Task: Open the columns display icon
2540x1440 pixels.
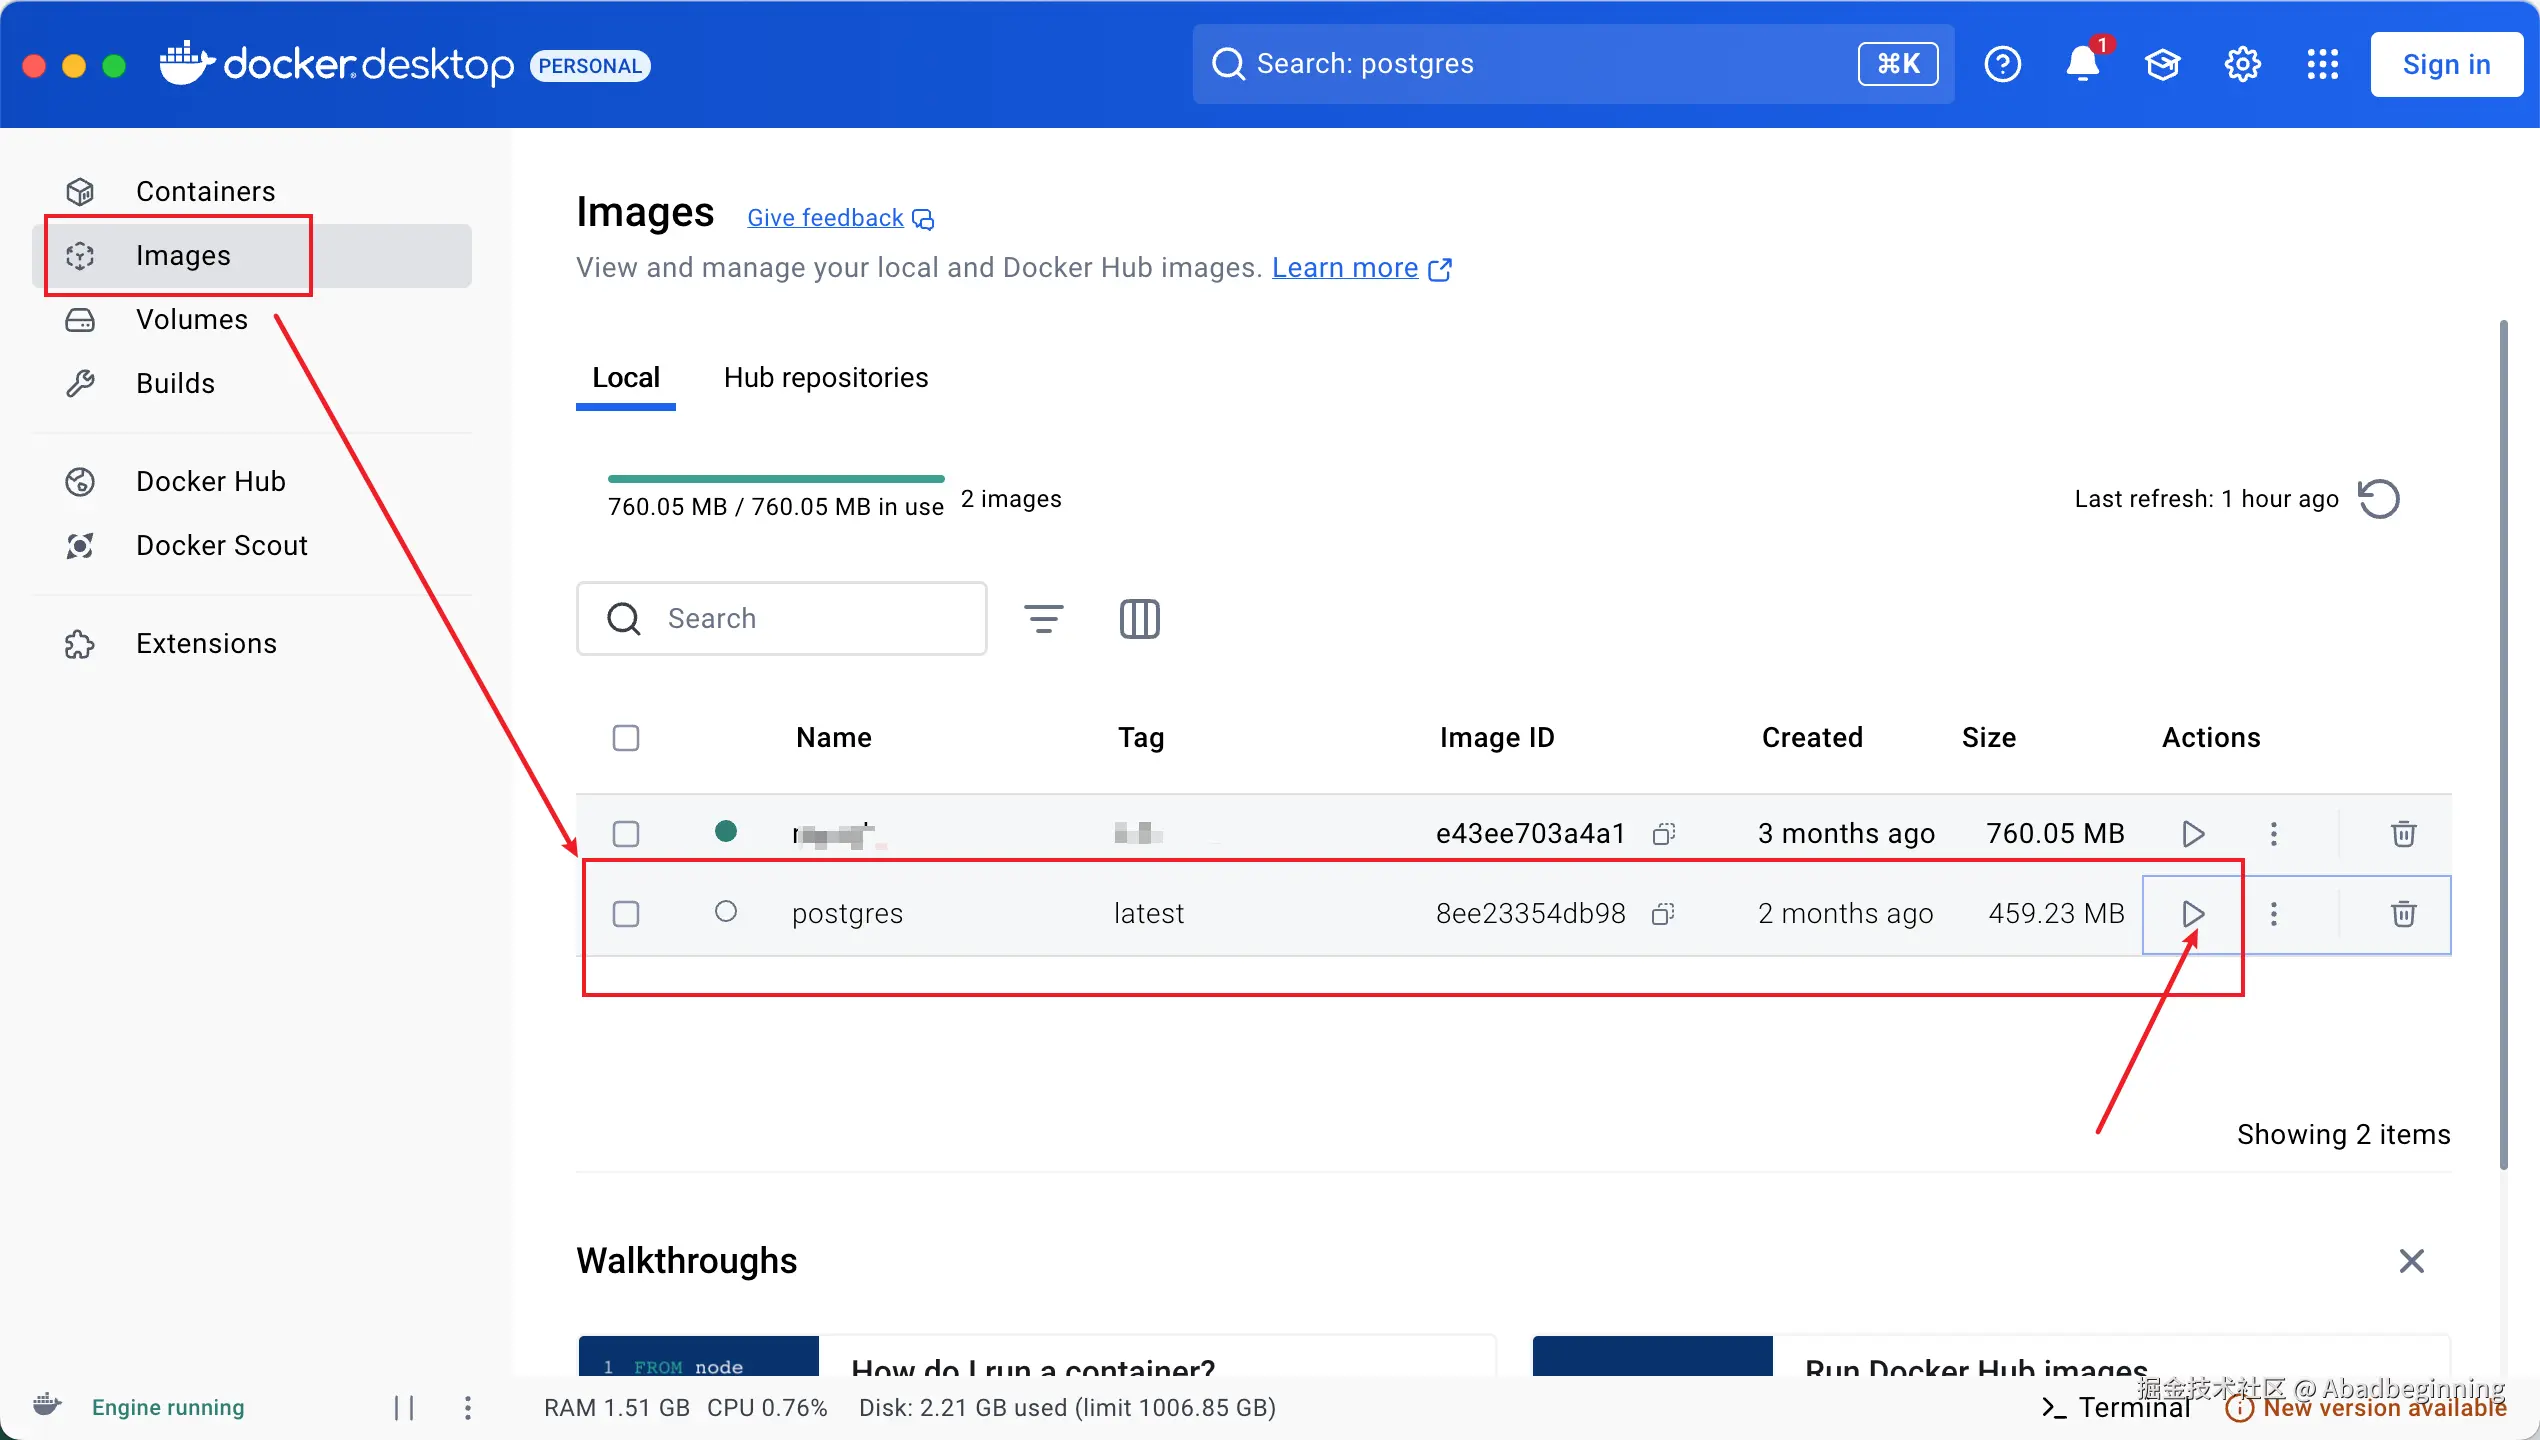Action: pyautogui.click(x=1139, y=619)
